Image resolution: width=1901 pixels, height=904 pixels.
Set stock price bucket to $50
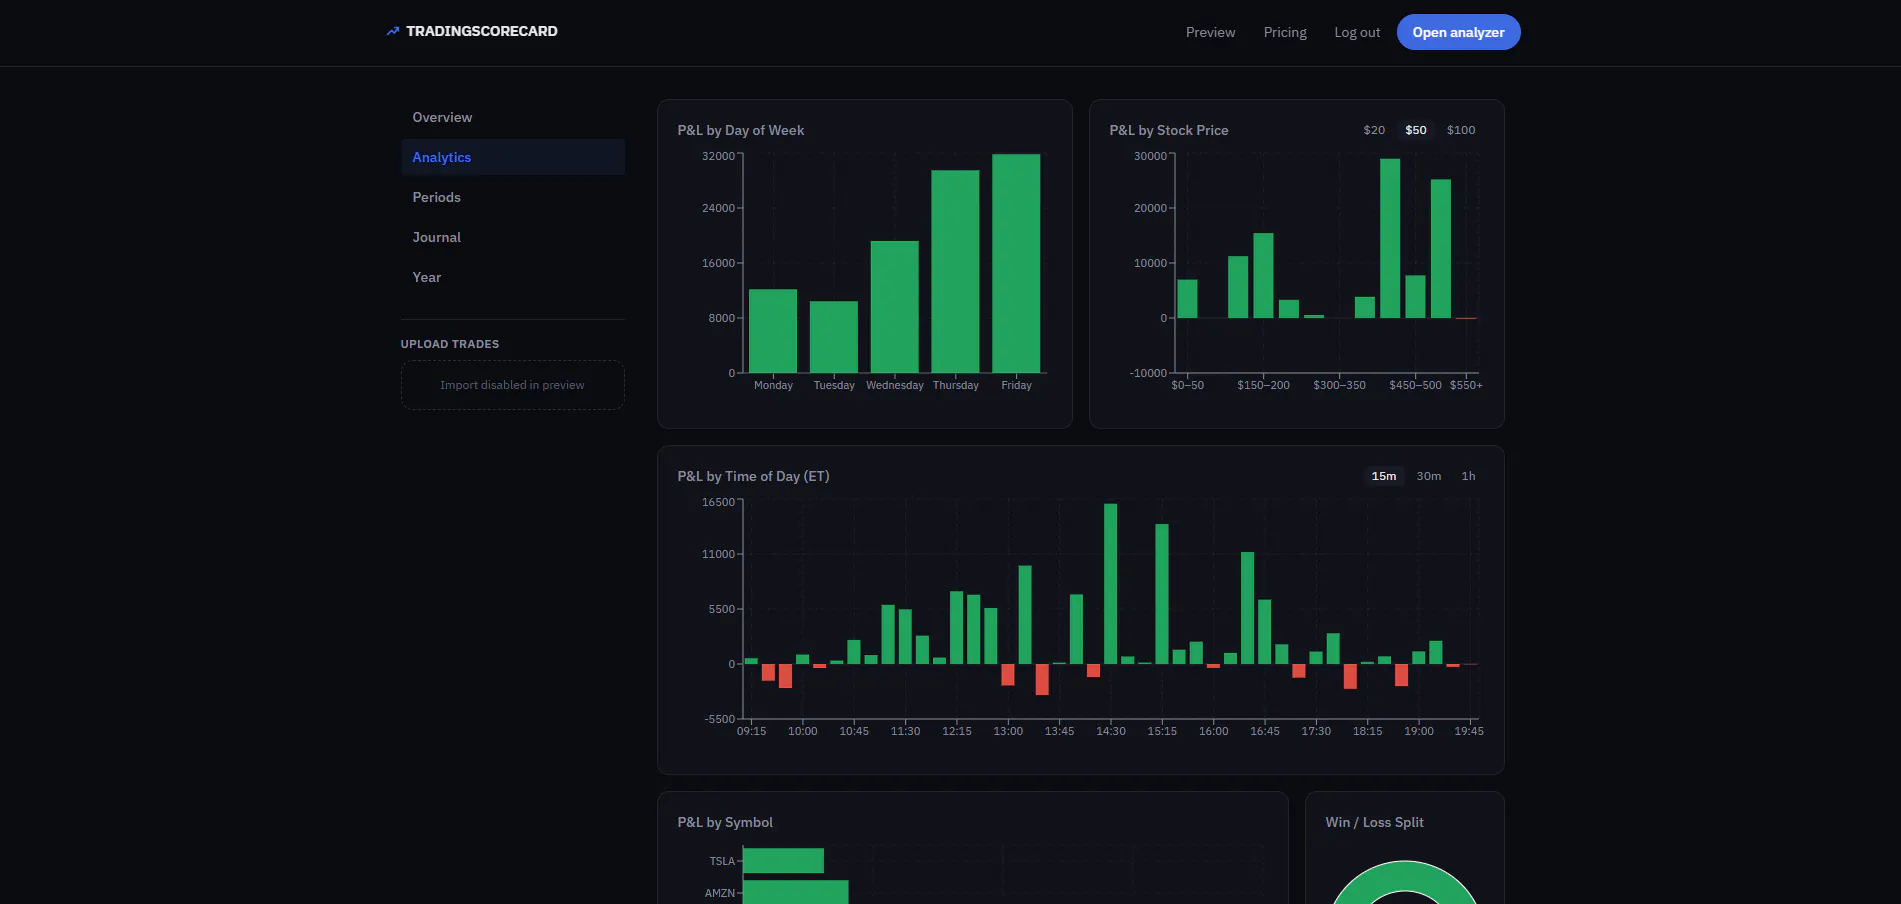coord(1416,130)
